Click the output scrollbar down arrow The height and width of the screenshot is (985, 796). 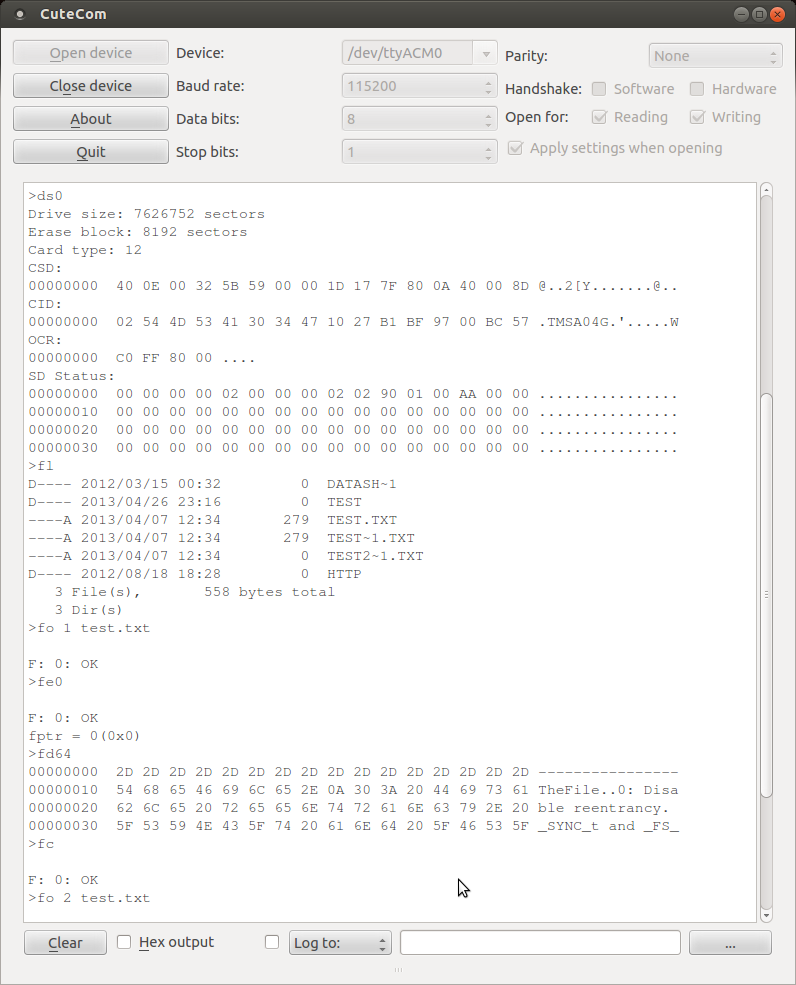click(767, 915)
